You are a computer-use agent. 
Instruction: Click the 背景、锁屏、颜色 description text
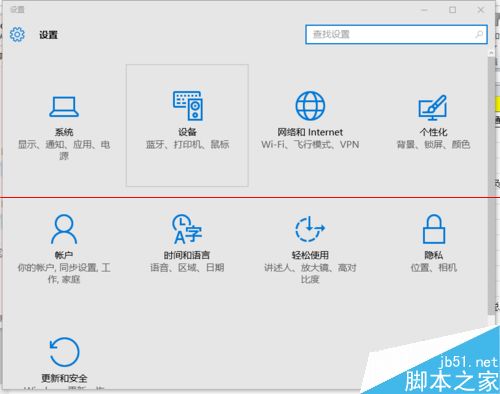click(433, 144)
